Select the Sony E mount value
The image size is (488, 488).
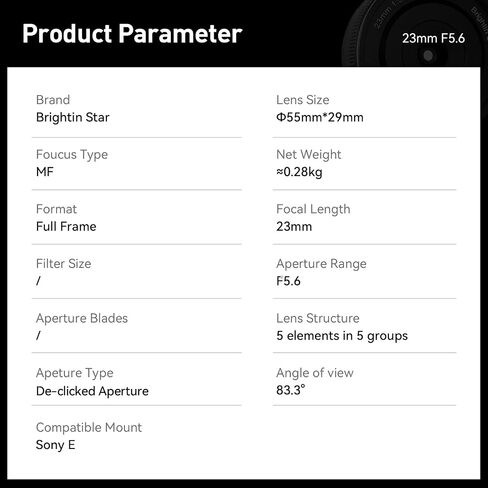[x=56, y=445]
